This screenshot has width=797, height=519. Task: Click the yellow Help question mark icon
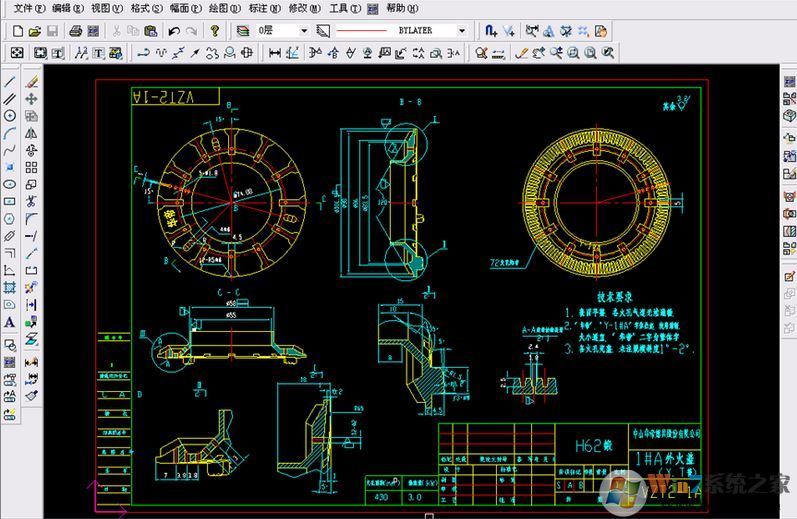[x=215, y=31]
